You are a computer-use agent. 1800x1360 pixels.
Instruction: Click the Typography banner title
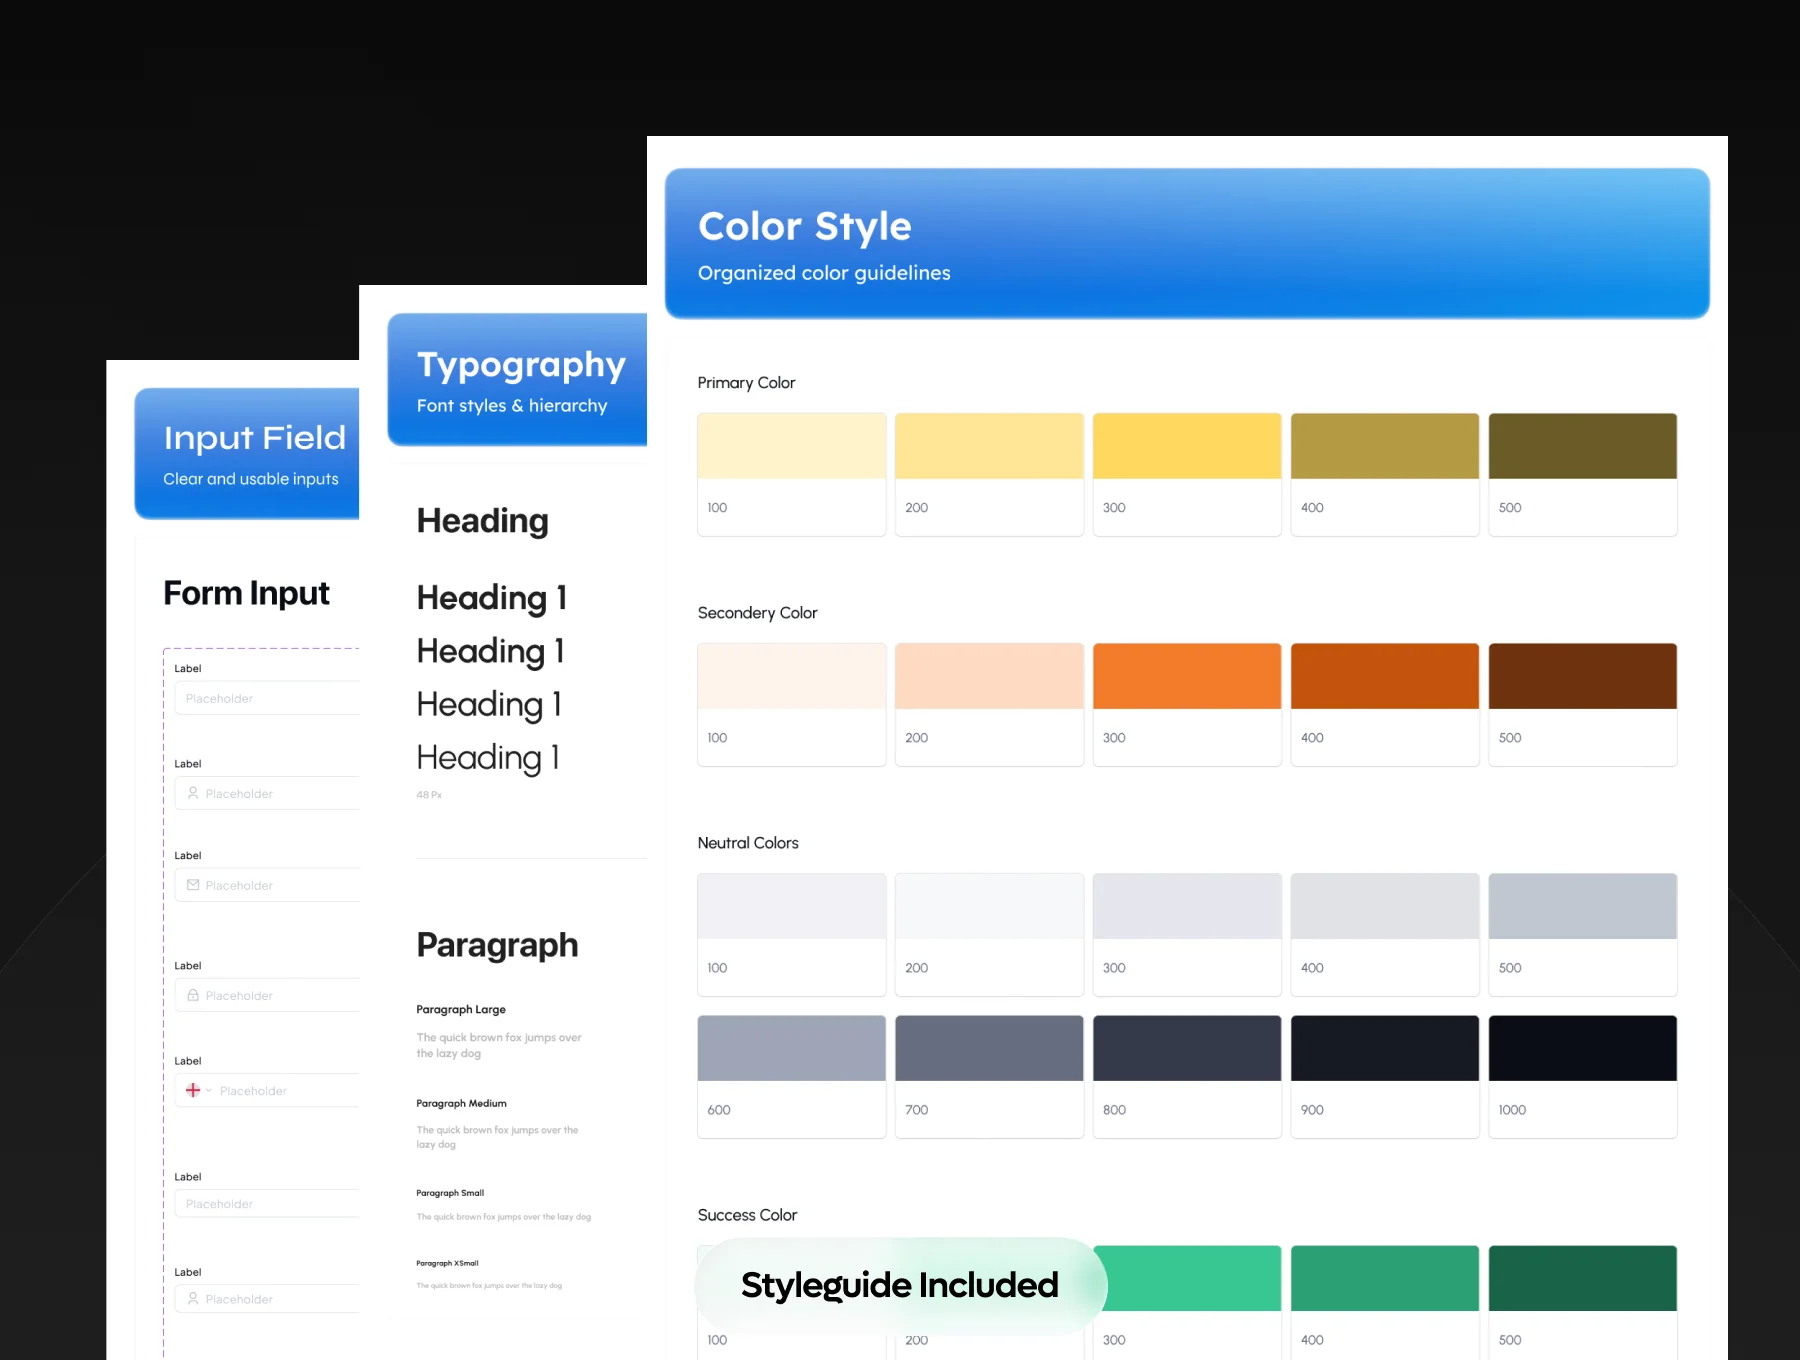[521, 365]
